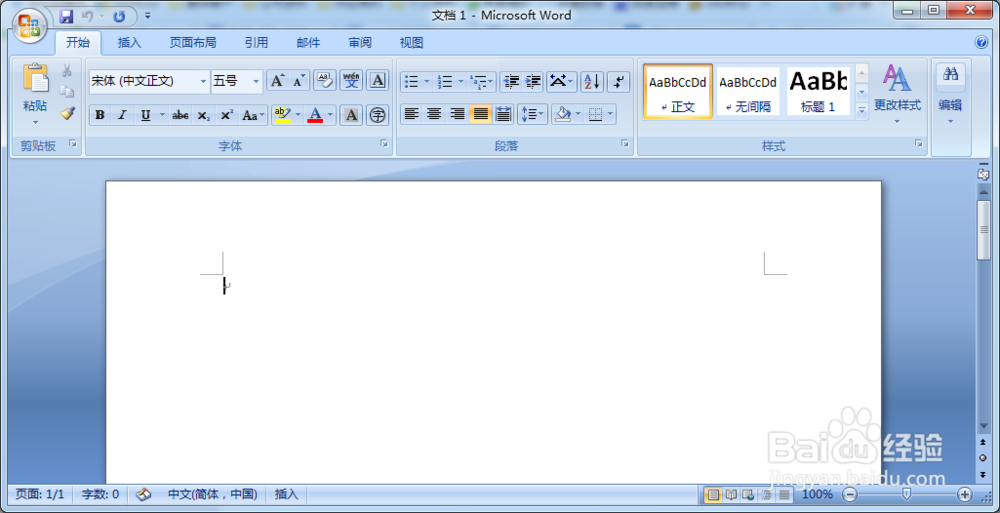This screenshot has width=1000, height=513.
Task: Show or hide paragraph marks
Action: [619, 81]
